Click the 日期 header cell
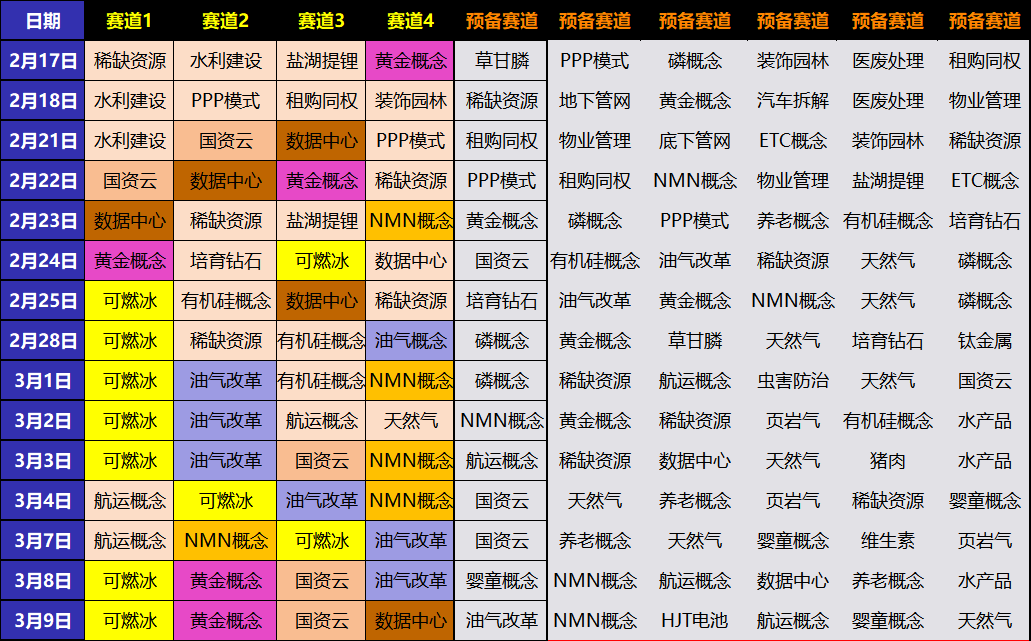 pos(43,20)
